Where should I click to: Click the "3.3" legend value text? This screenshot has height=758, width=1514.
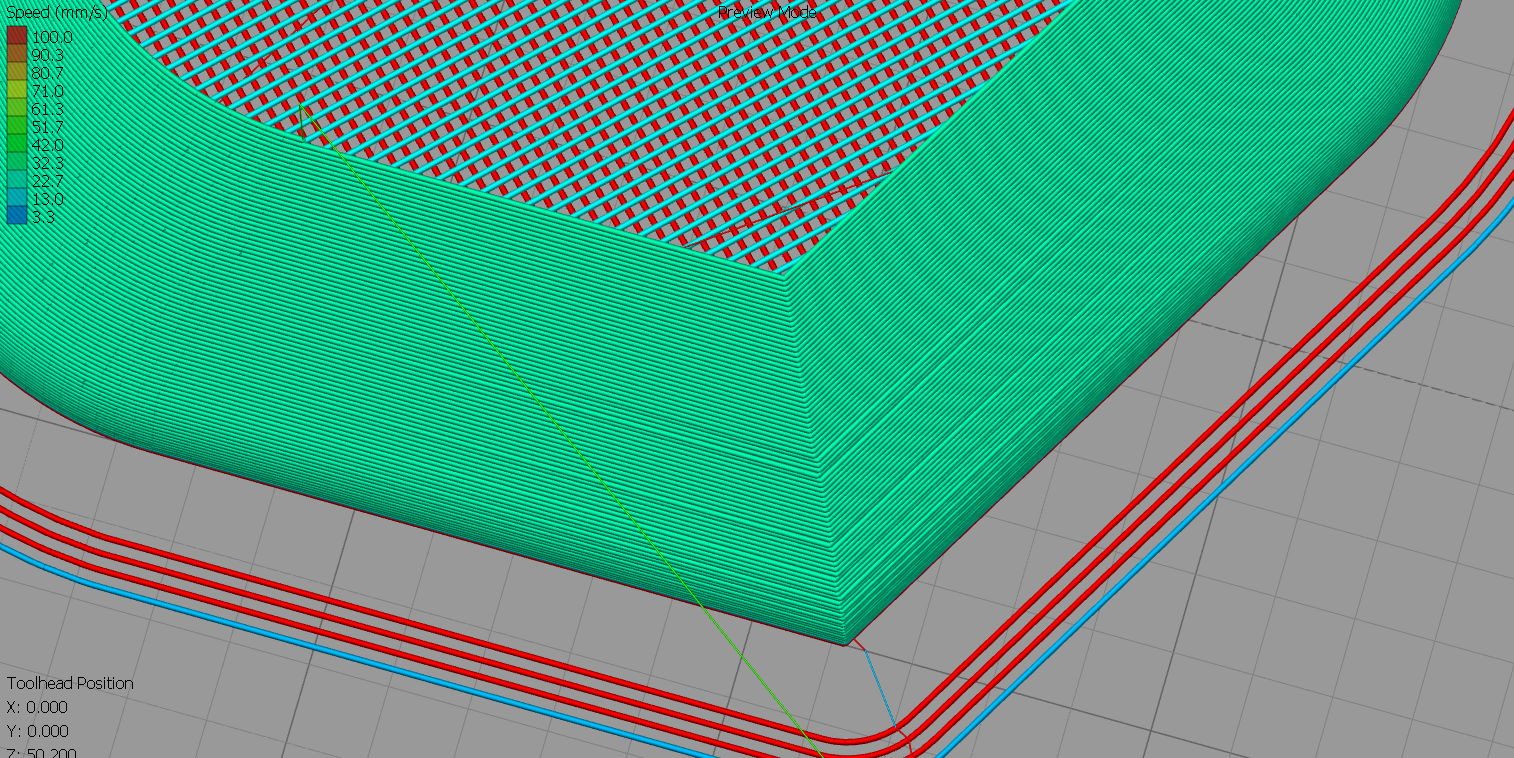pos(43,216)
